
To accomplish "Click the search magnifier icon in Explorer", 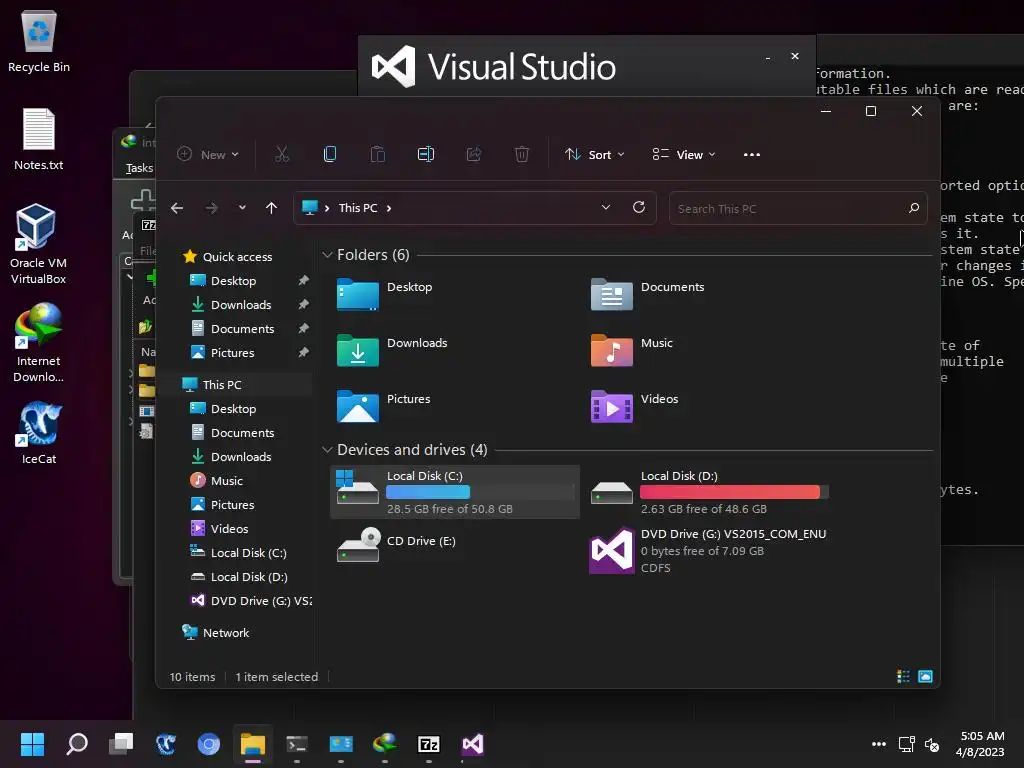I will click(x=914, y=208).
